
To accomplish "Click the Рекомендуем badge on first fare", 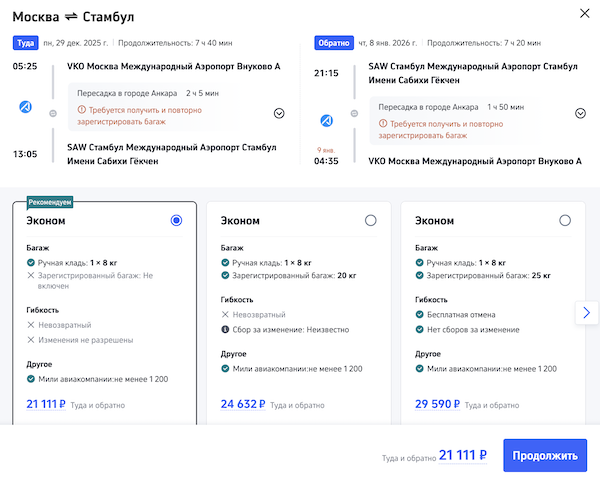I will [50, 201].
